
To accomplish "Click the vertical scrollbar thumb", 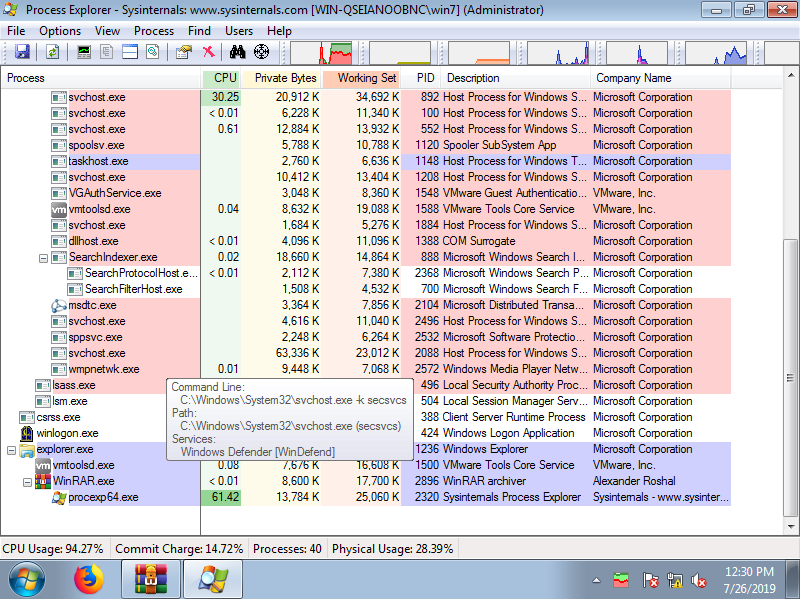I will tap(791, 378).
